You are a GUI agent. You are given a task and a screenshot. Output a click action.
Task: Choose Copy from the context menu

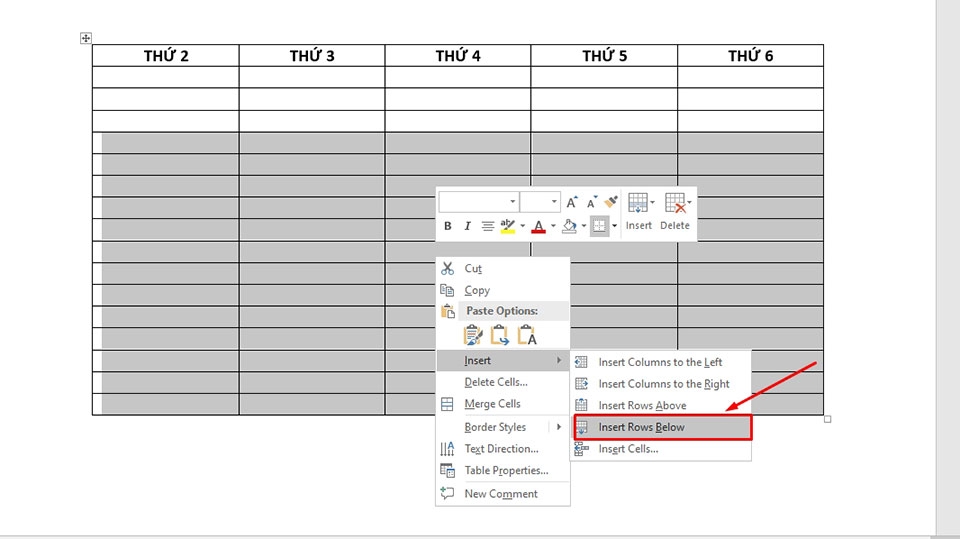tap(503, 290)
